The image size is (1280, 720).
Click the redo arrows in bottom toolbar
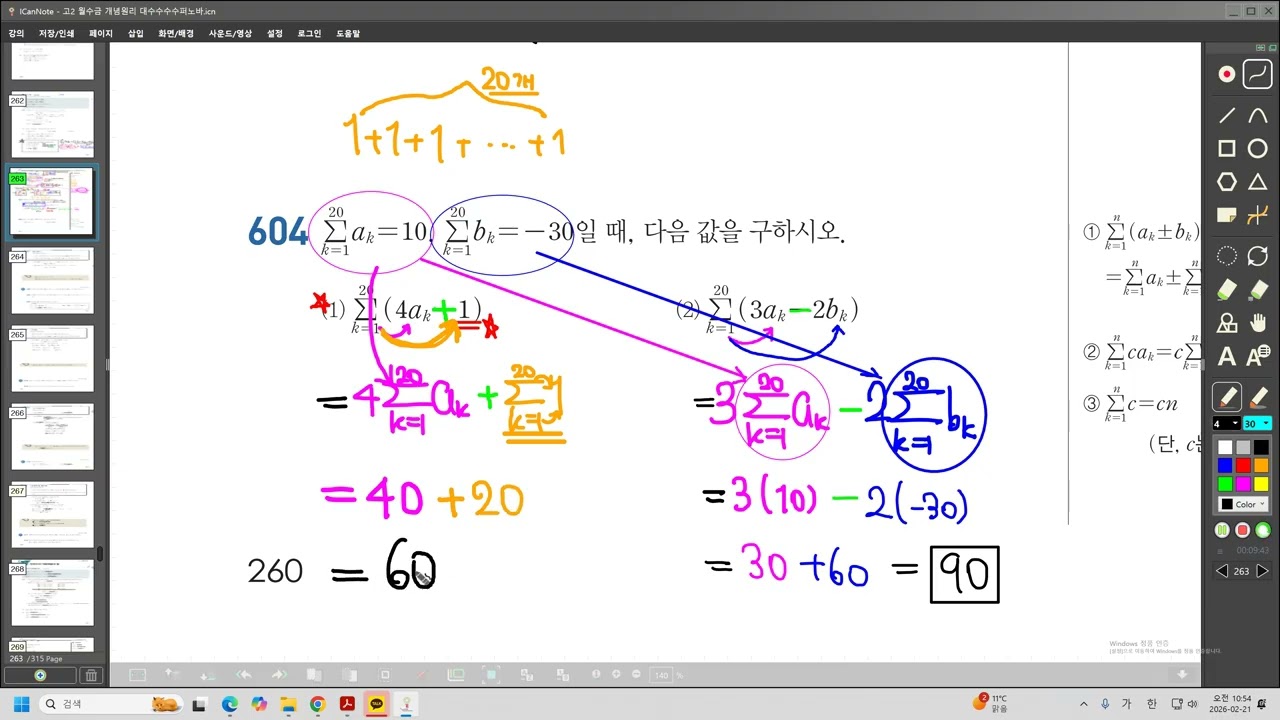(279, 675)
